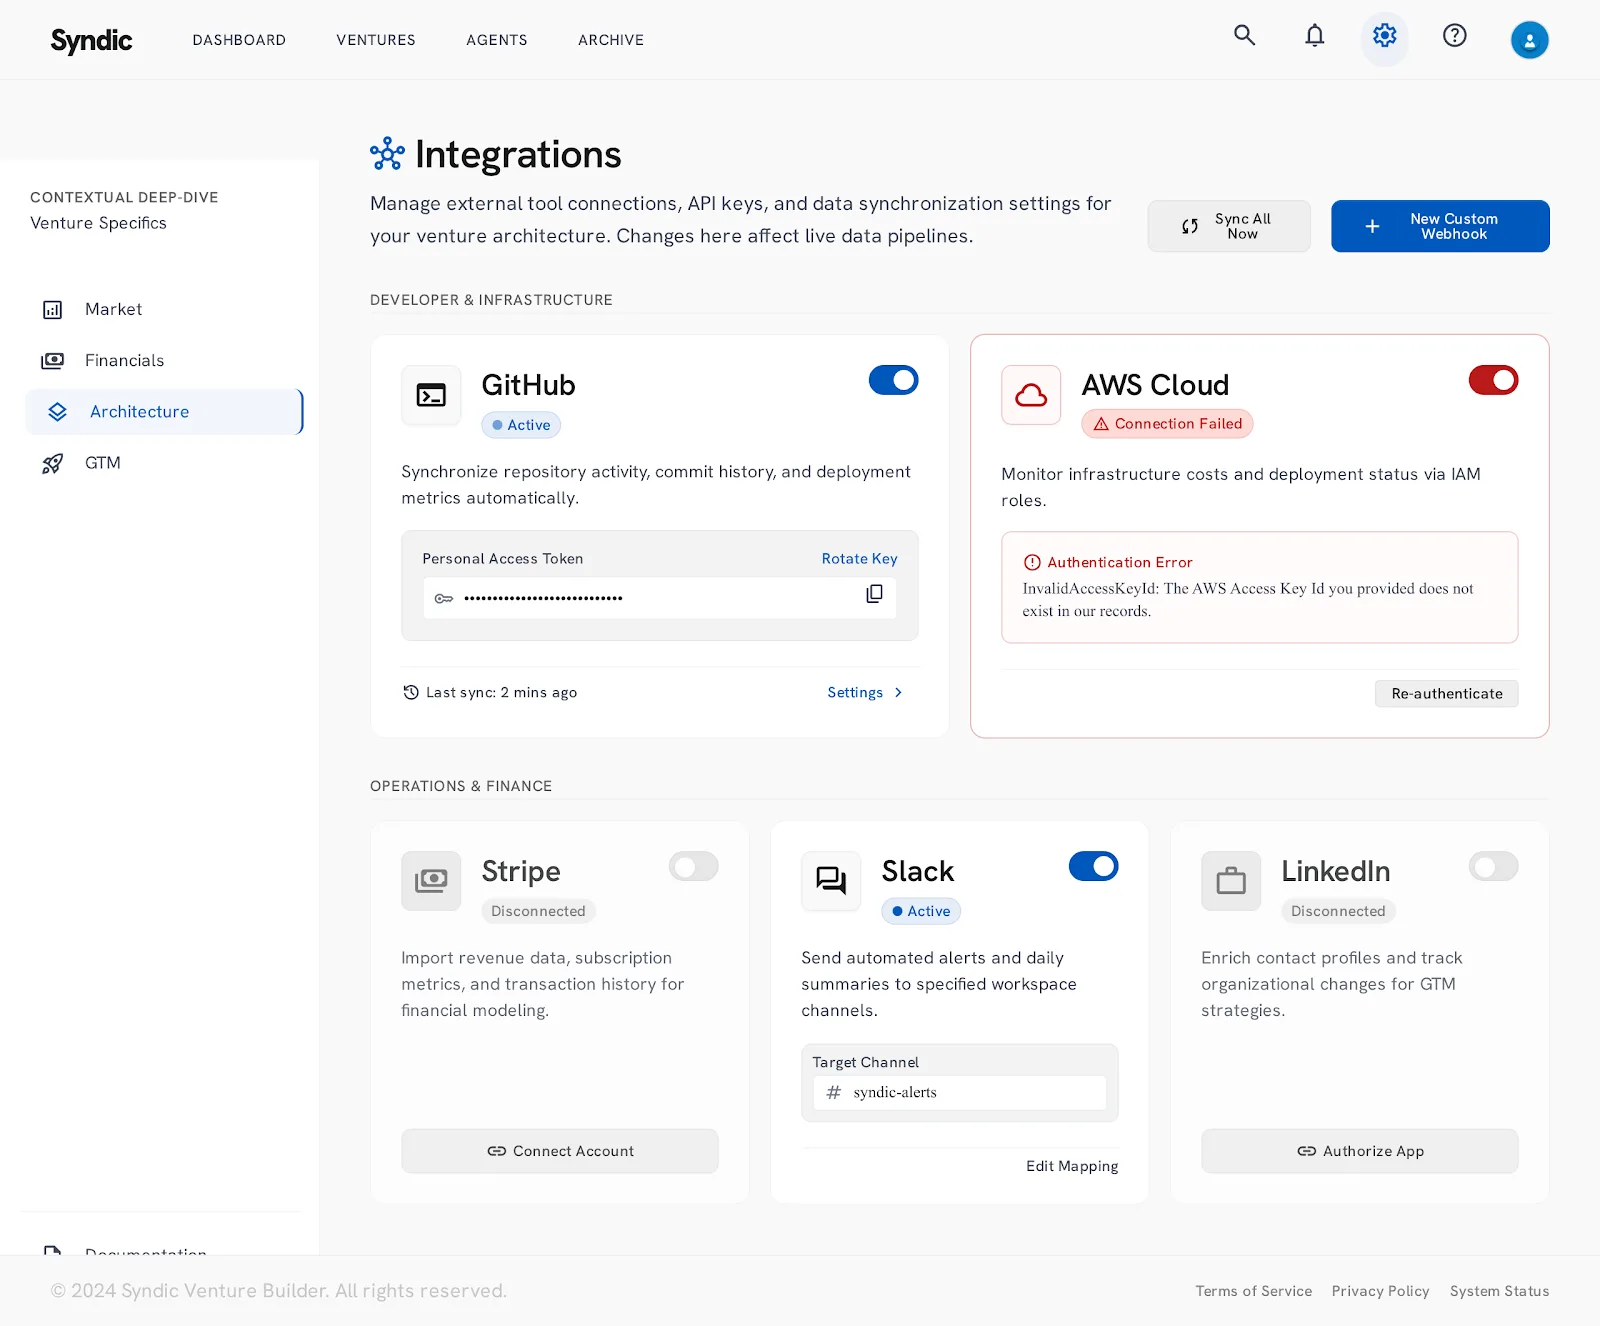Open Terms of Service link
The image size is (1600, 1326).
pos(1254,1291)
